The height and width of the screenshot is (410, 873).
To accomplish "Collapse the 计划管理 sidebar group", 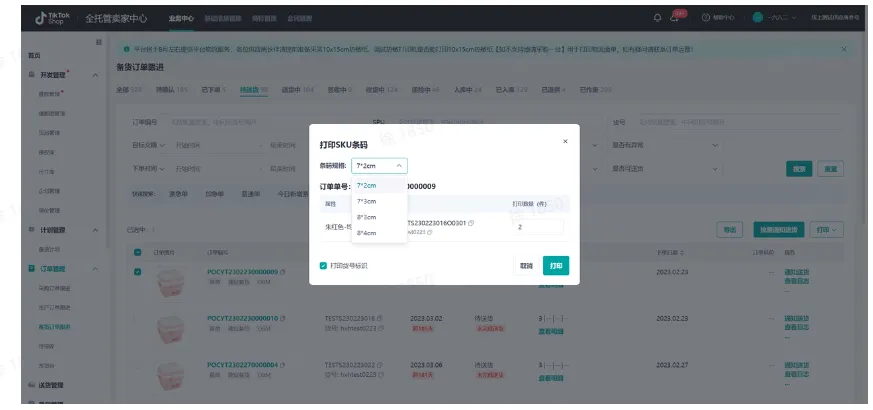I will (95, 230).
